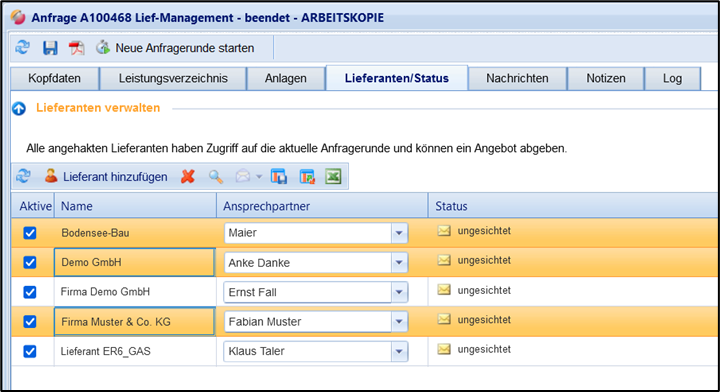Select the Demo GmbH name cell
Screen dimensions: 720x392
(135, 263)
